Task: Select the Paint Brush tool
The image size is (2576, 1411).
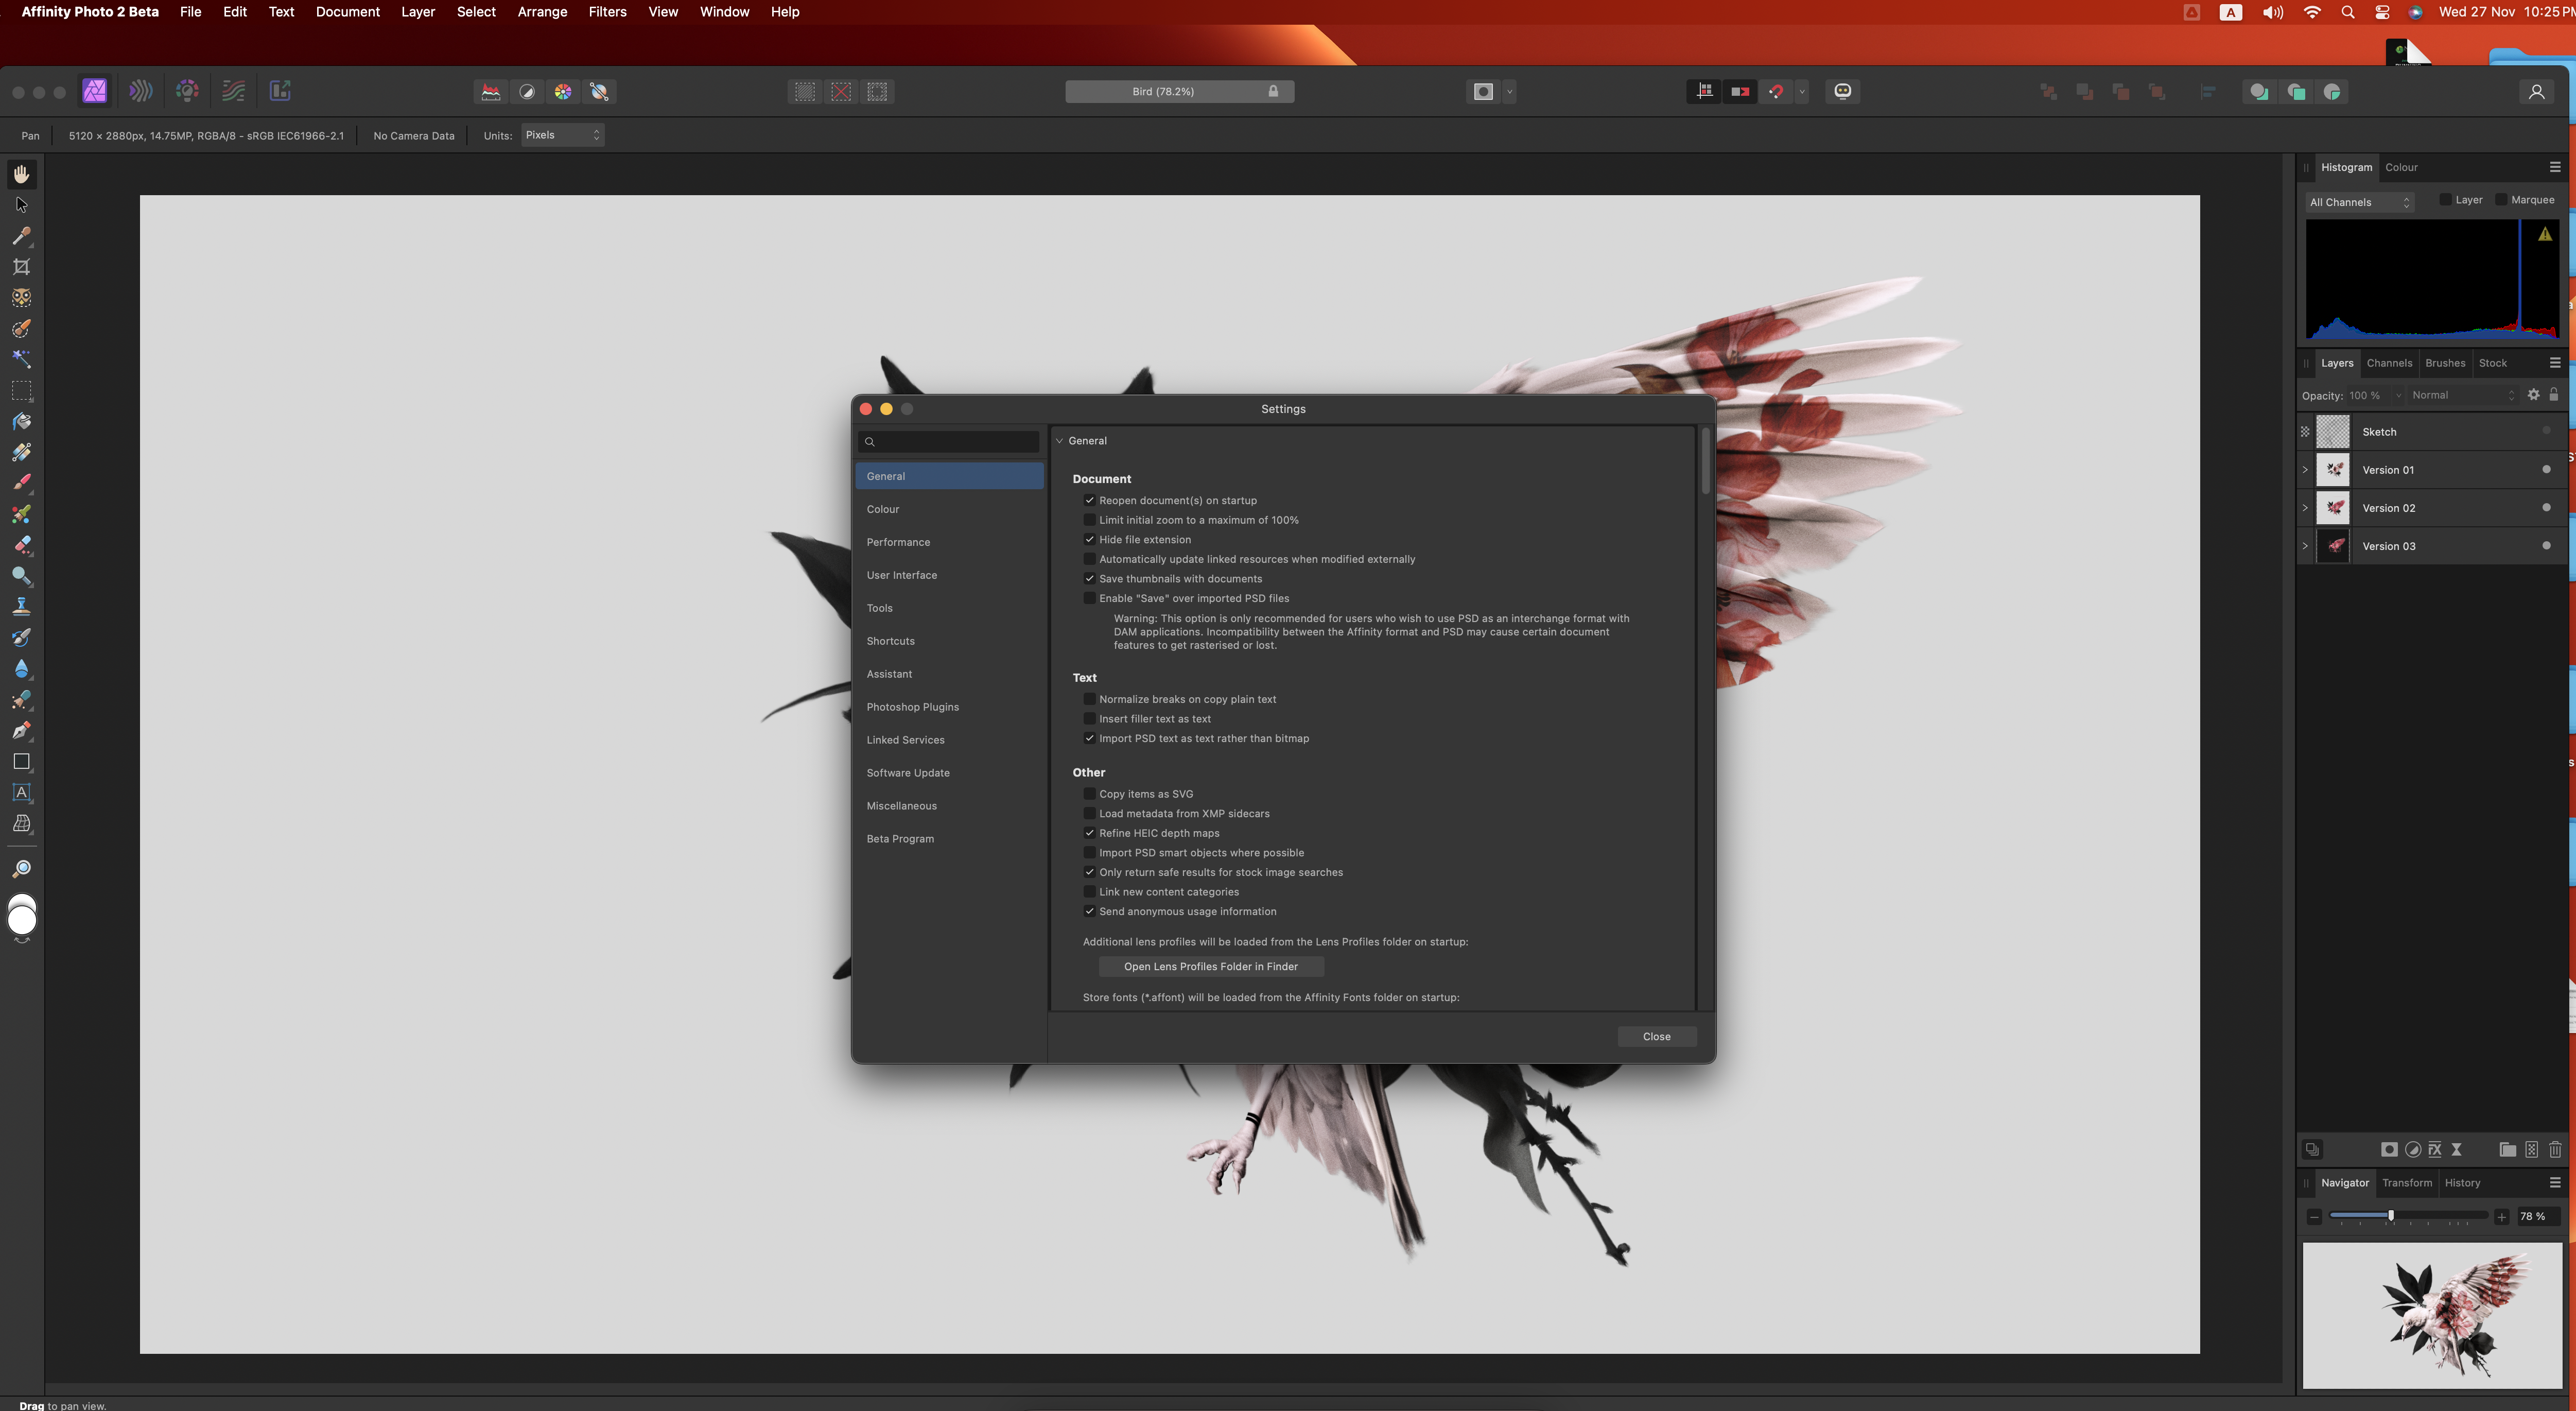Action: 21,483
